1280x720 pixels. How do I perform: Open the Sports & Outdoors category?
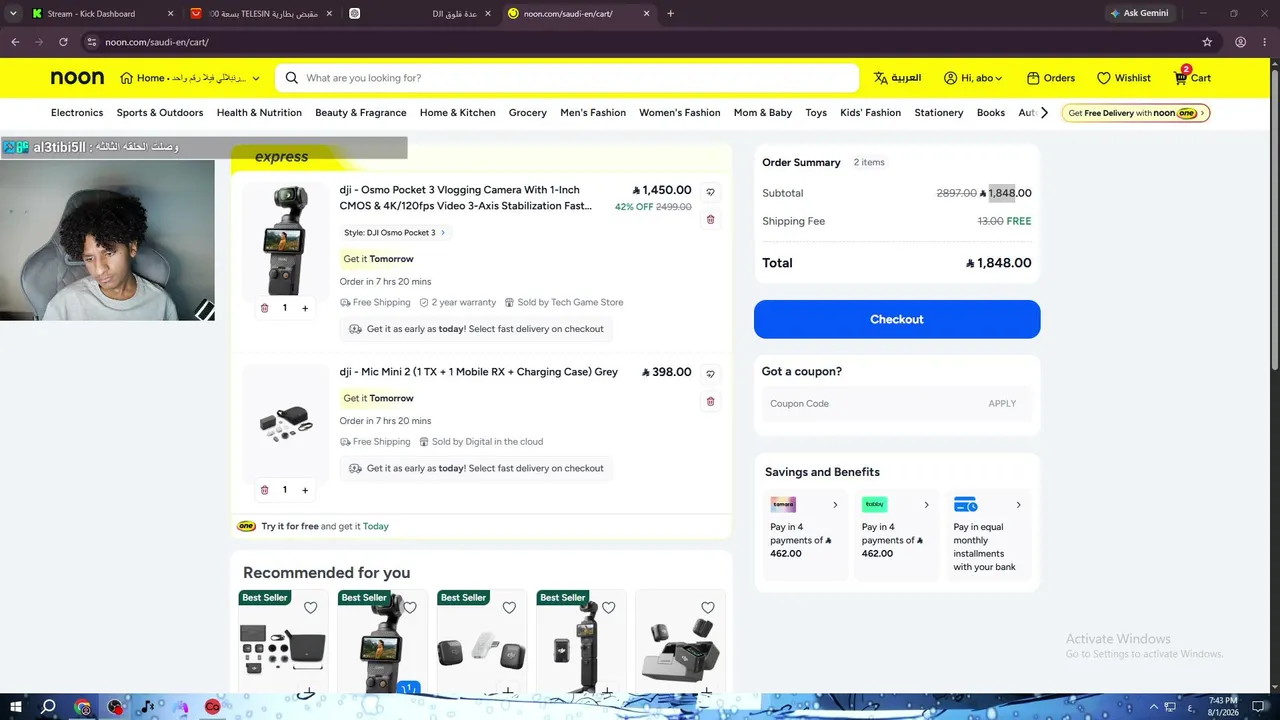click(x=160, y=113)
